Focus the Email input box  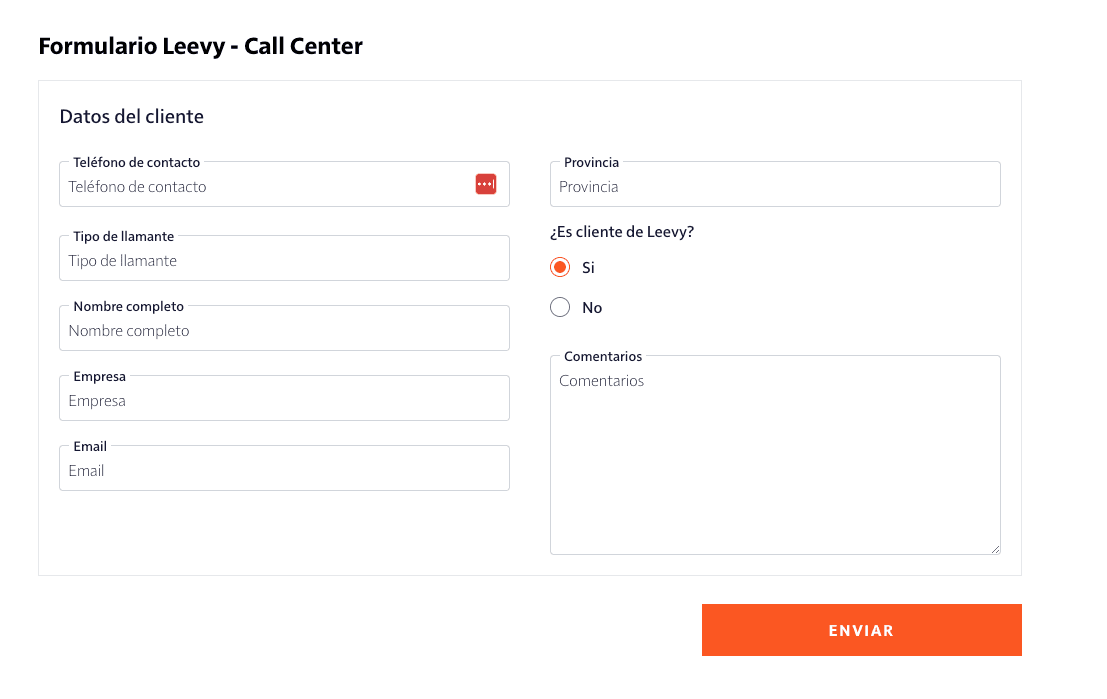284,471
